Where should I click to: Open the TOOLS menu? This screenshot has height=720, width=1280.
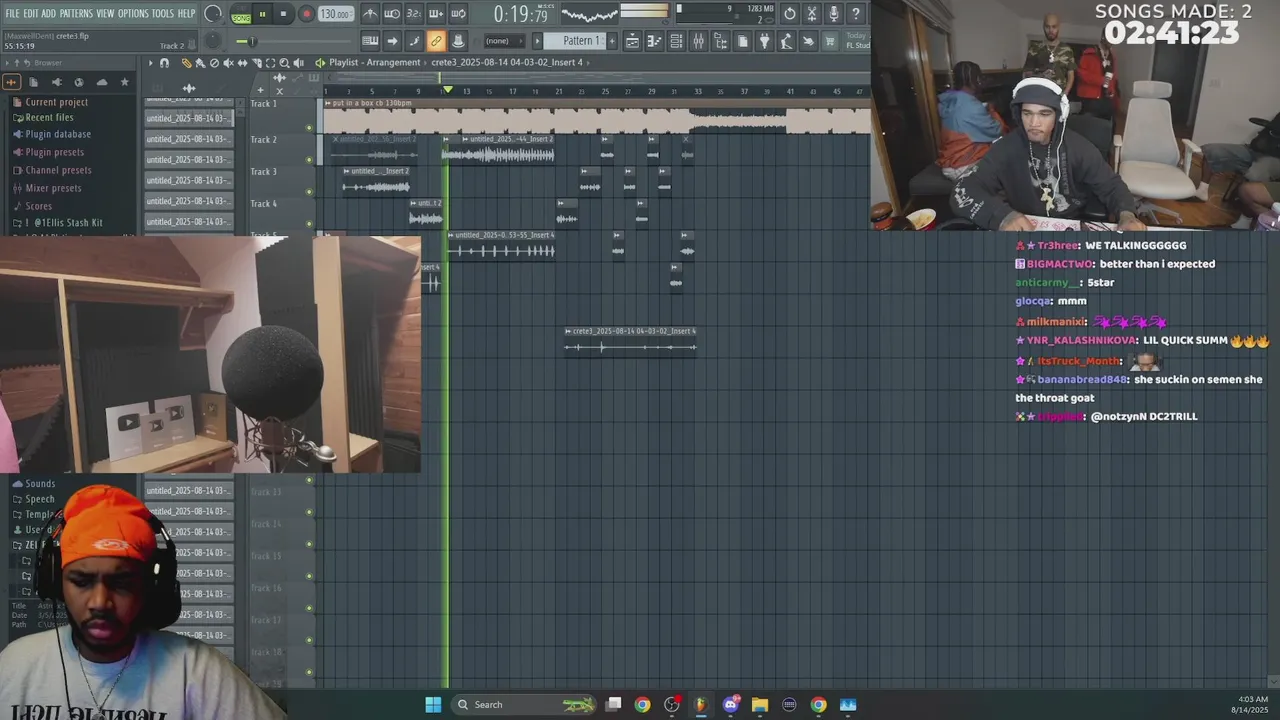(x=163, y=13)
